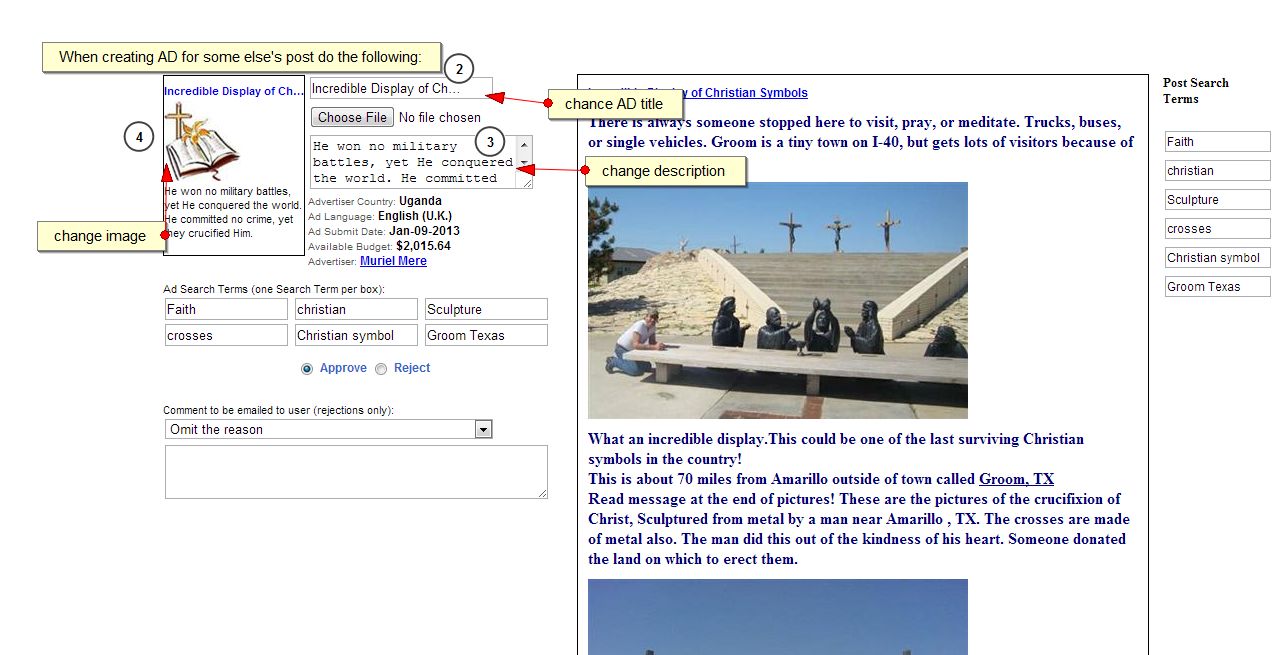Click the blue ad preview title link
The height and width of the screenshot is (655, 1274).
coord(233,91)
